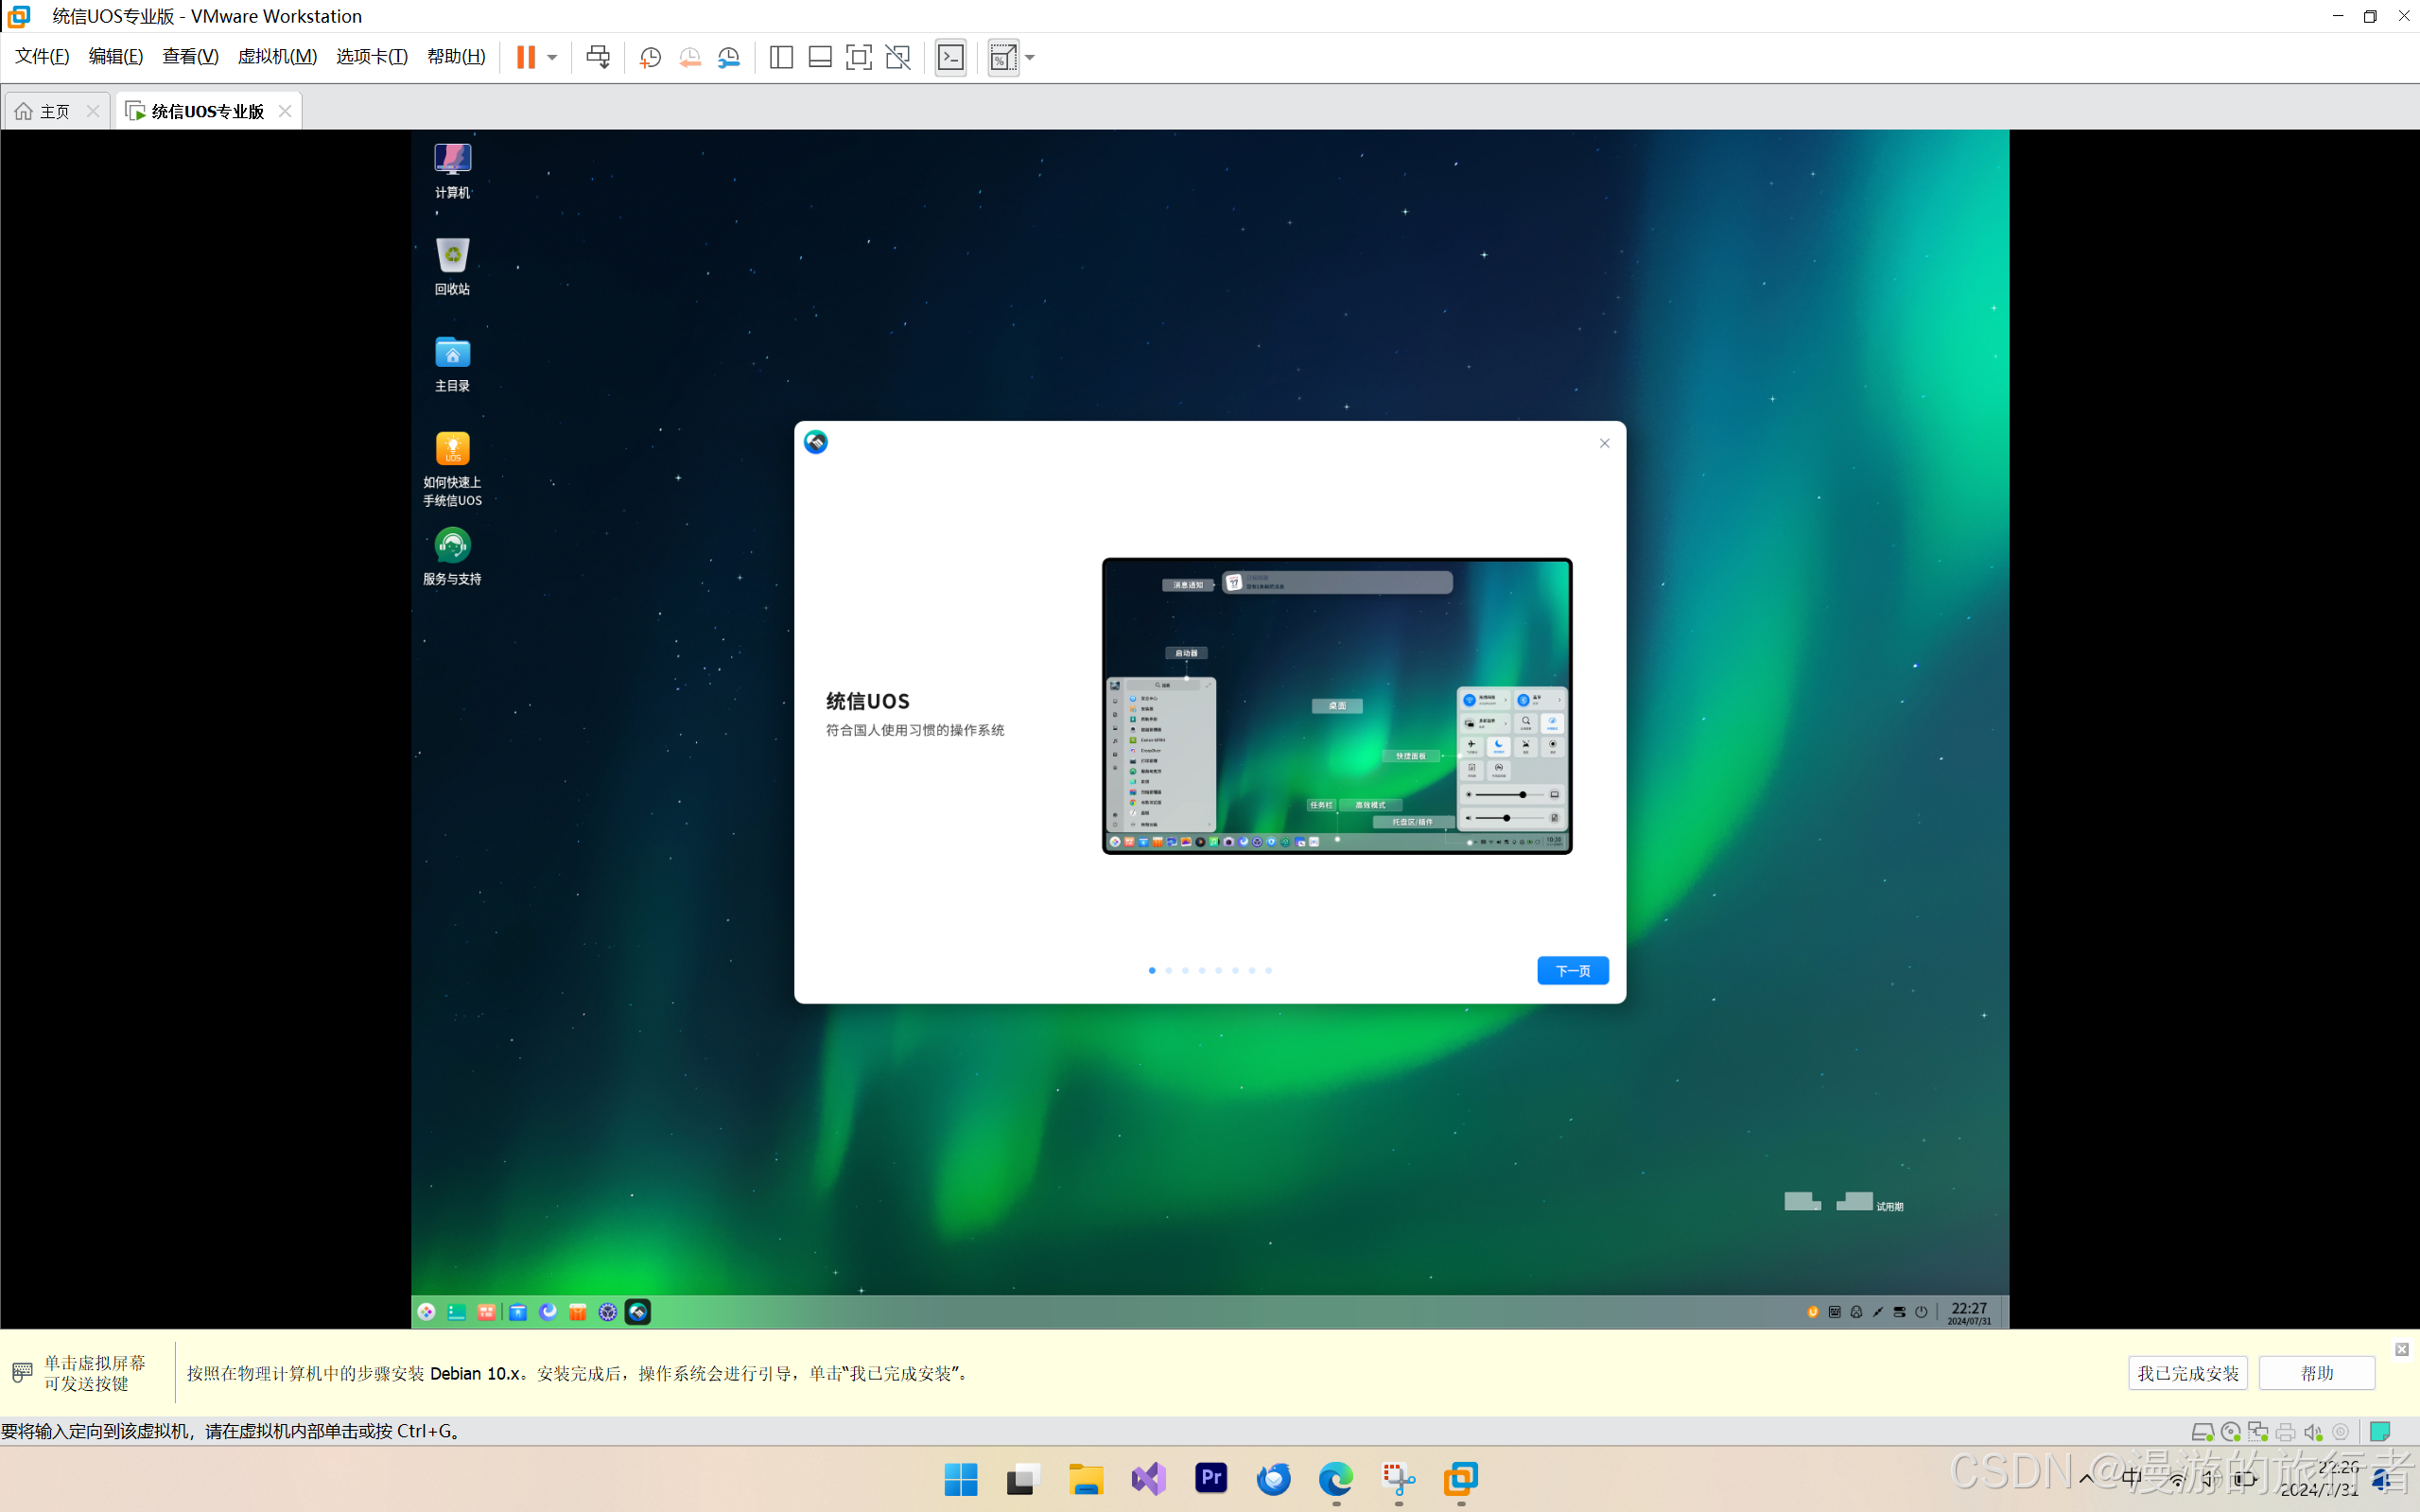The width and height of the screenshot is (2420, 1512).
Task: Revert the virtual machine to previous snapshot
Action: (690, 58)
